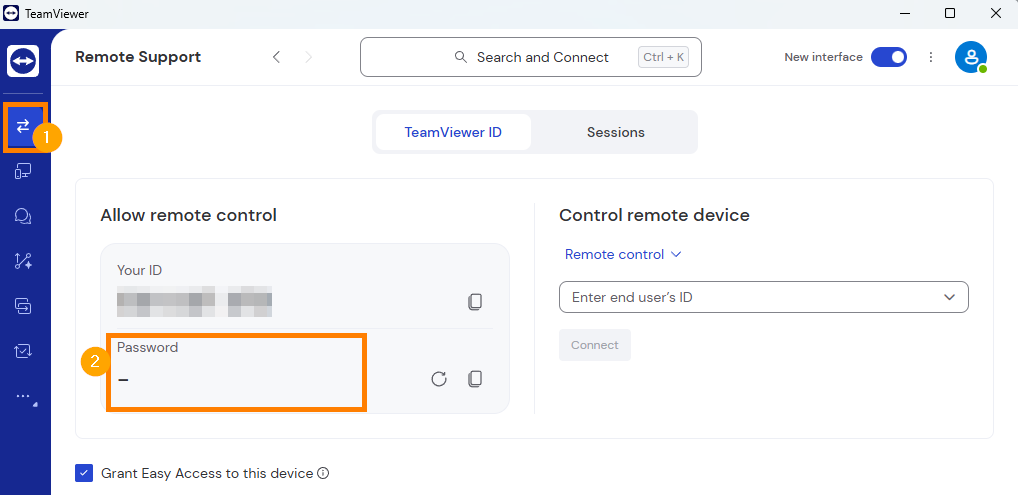
Task: Go back with the left navigation arrow
Action: coord(277,57)
